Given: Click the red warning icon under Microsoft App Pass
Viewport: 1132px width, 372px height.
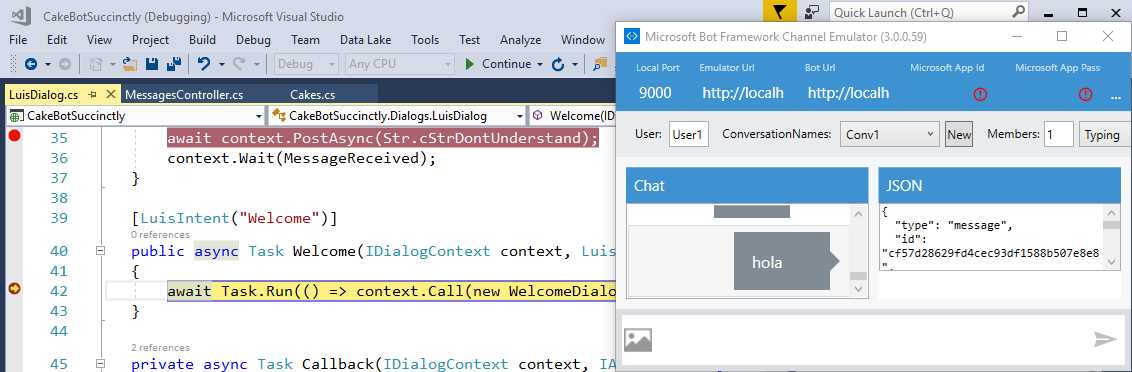Looking at the screenshot, I should (x=1085, y=94).
